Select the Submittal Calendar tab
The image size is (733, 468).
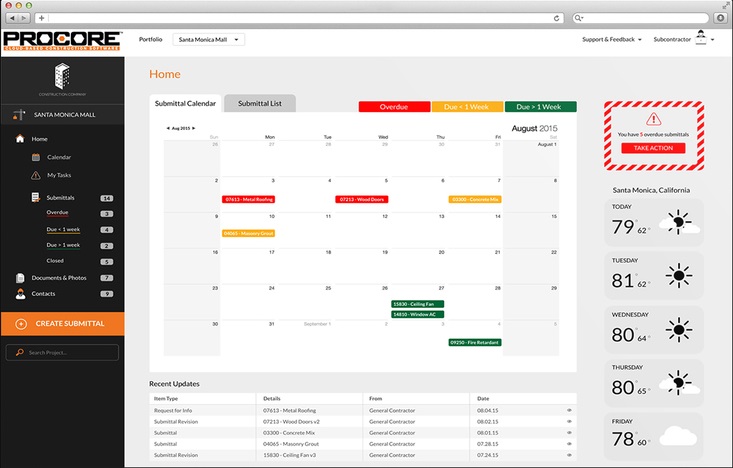point(184,103)
